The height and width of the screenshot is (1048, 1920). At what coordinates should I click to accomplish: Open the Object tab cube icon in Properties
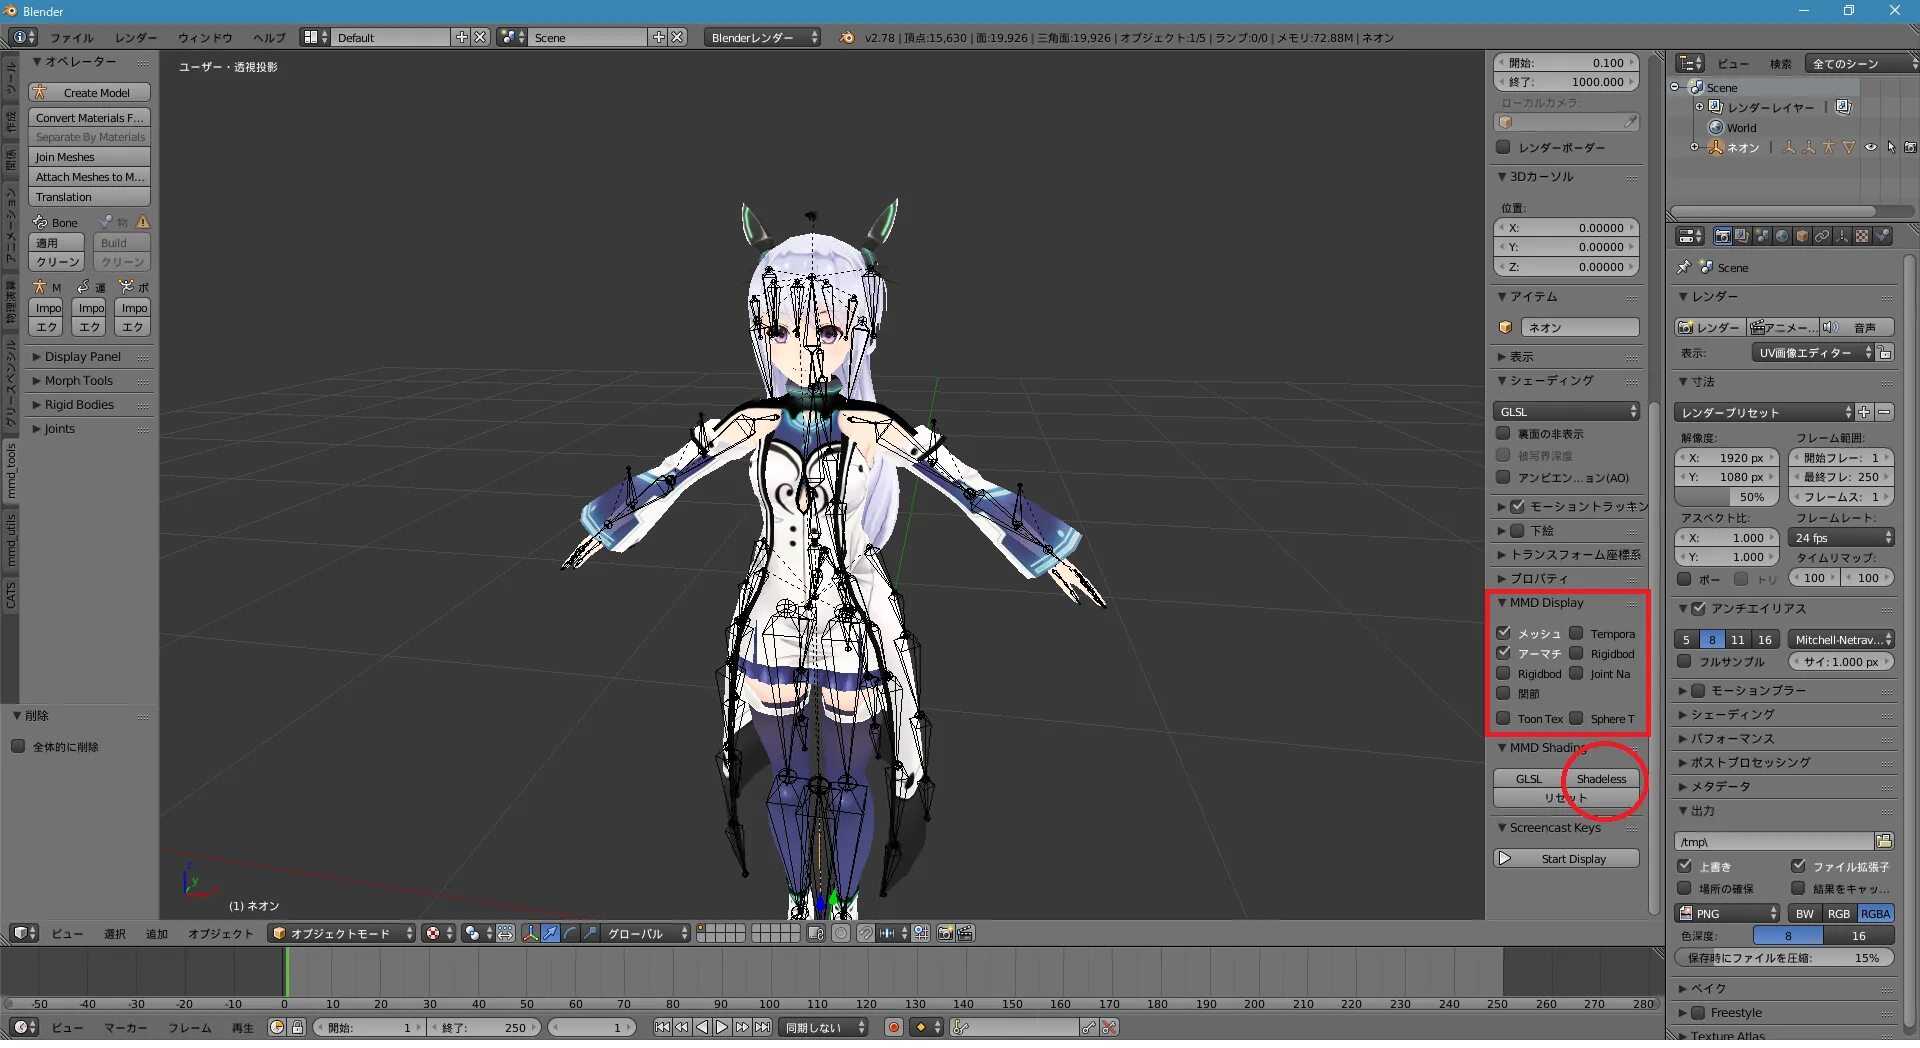(x=1802, y=237)
